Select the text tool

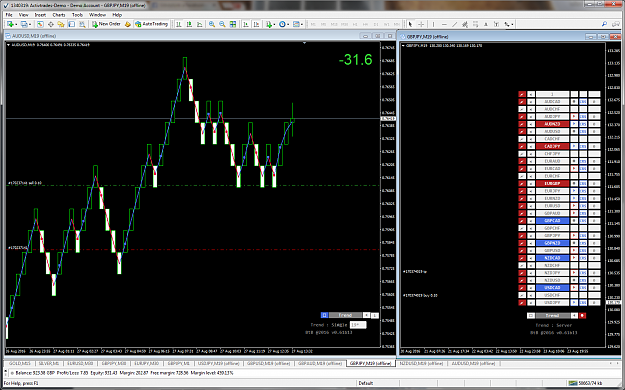point(485,24)
